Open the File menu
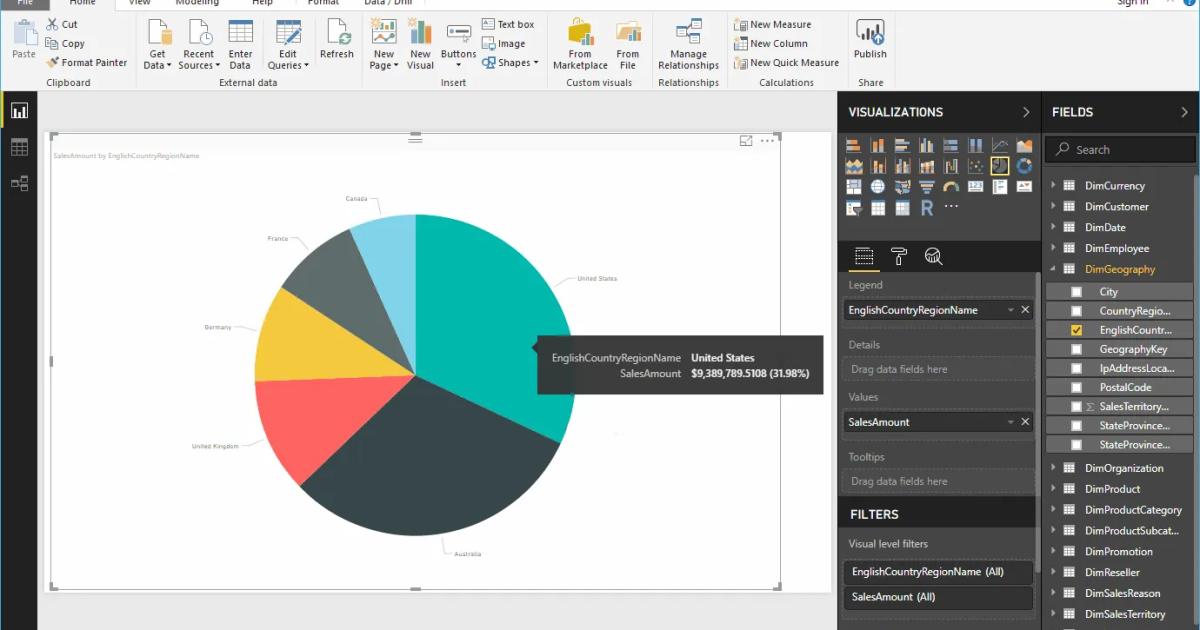This screenshot has width=1200, height=630. tap(25, 3)
